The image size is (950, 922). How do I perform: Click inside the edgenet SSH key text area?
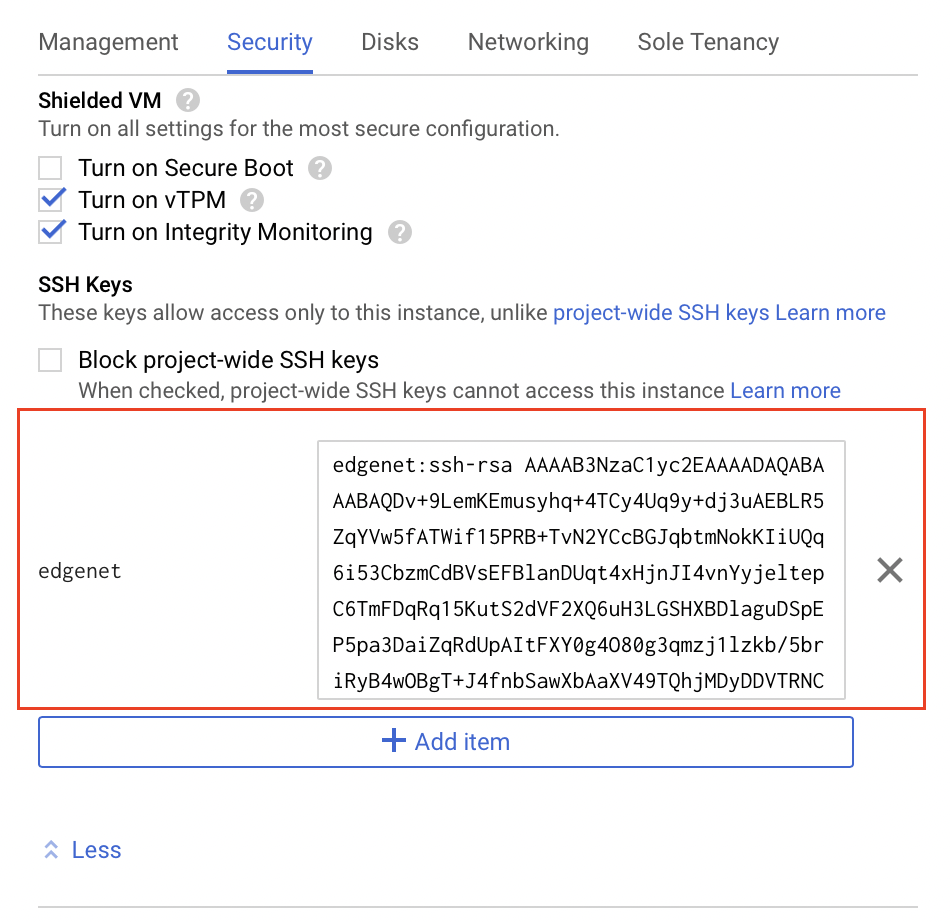pos(580,569)
